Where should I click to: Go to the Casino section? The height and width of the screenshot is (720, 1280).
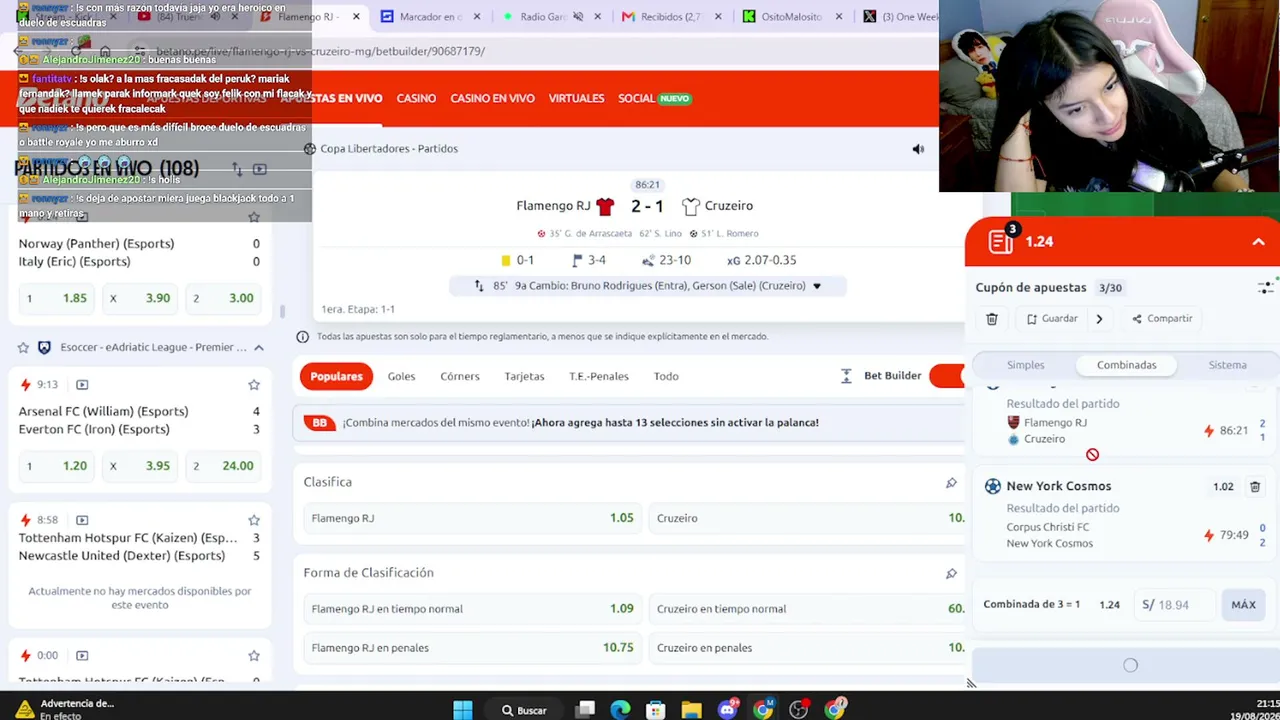coord(416,99)
